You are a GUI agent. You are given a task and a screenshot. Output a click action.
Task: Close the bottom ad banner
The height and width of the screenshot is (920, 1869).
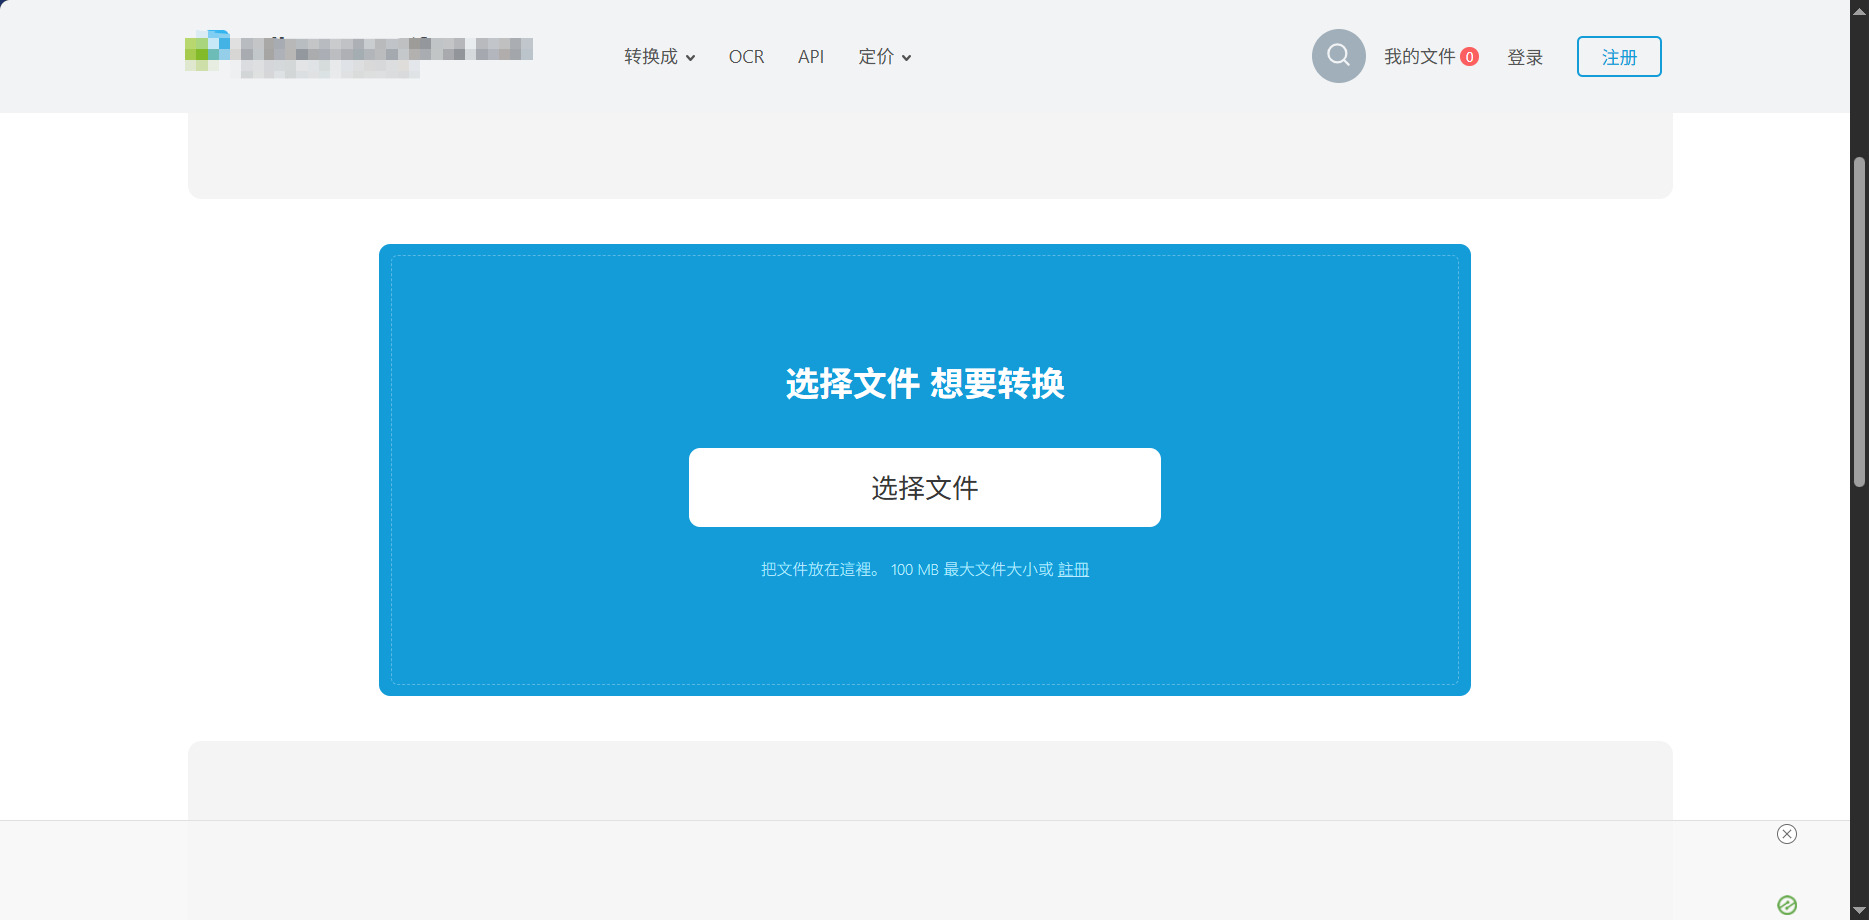click(1787, 834)
